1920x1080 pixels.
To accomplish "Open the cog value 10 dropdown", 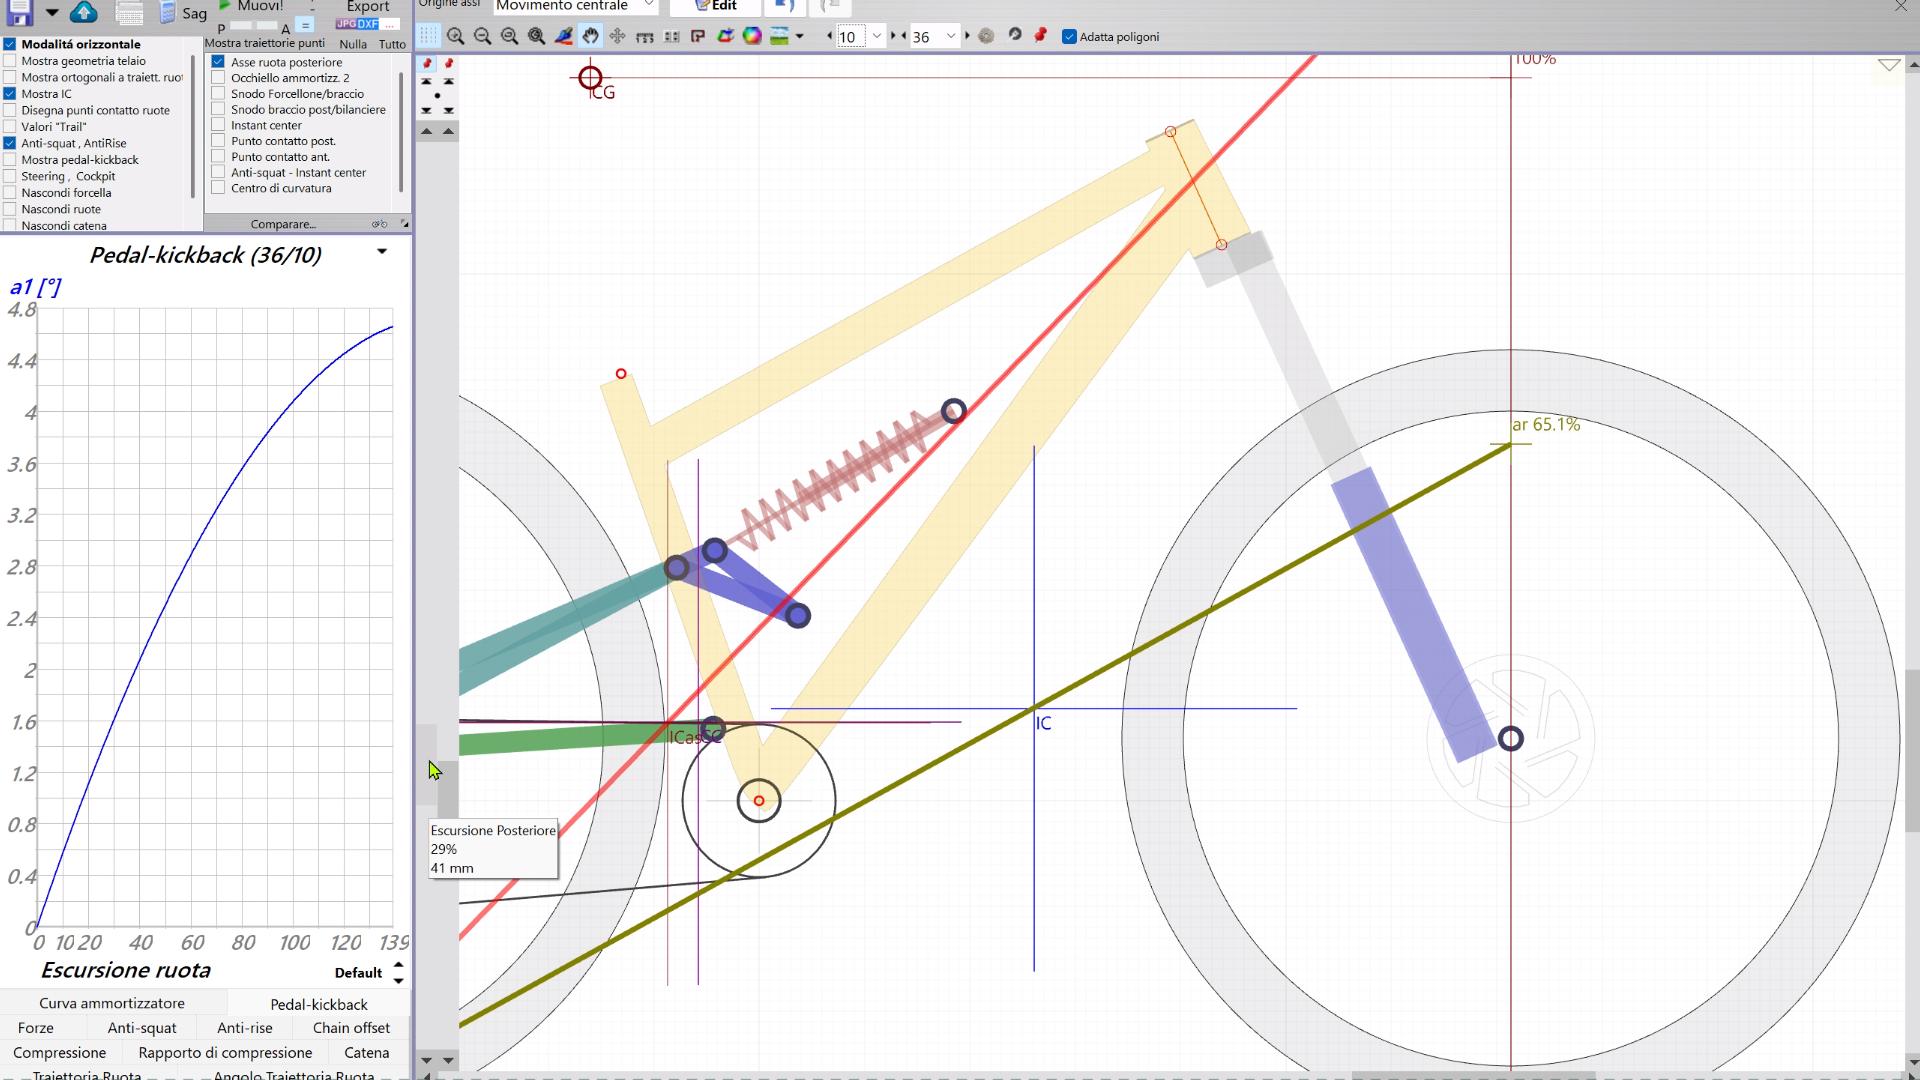I will (877, 36).
